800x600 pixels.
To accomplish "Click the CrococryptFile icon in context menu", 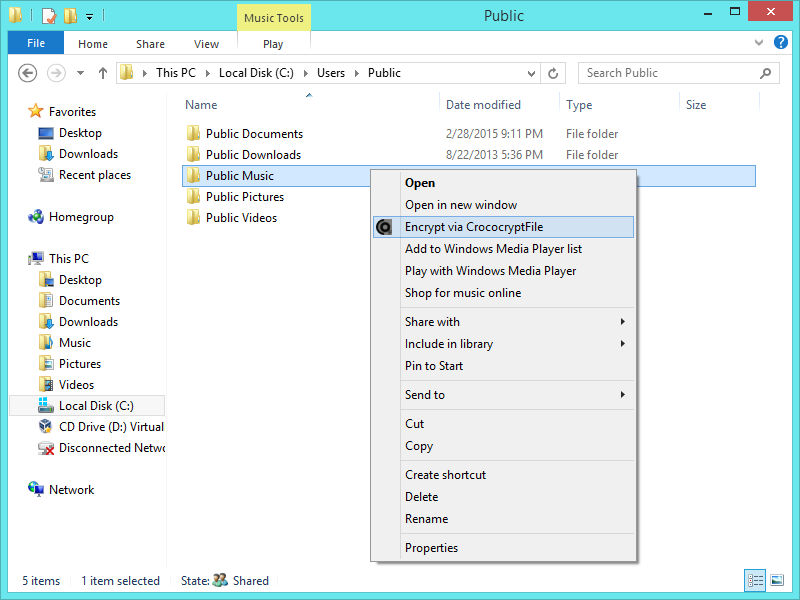I will click(384, 227).
